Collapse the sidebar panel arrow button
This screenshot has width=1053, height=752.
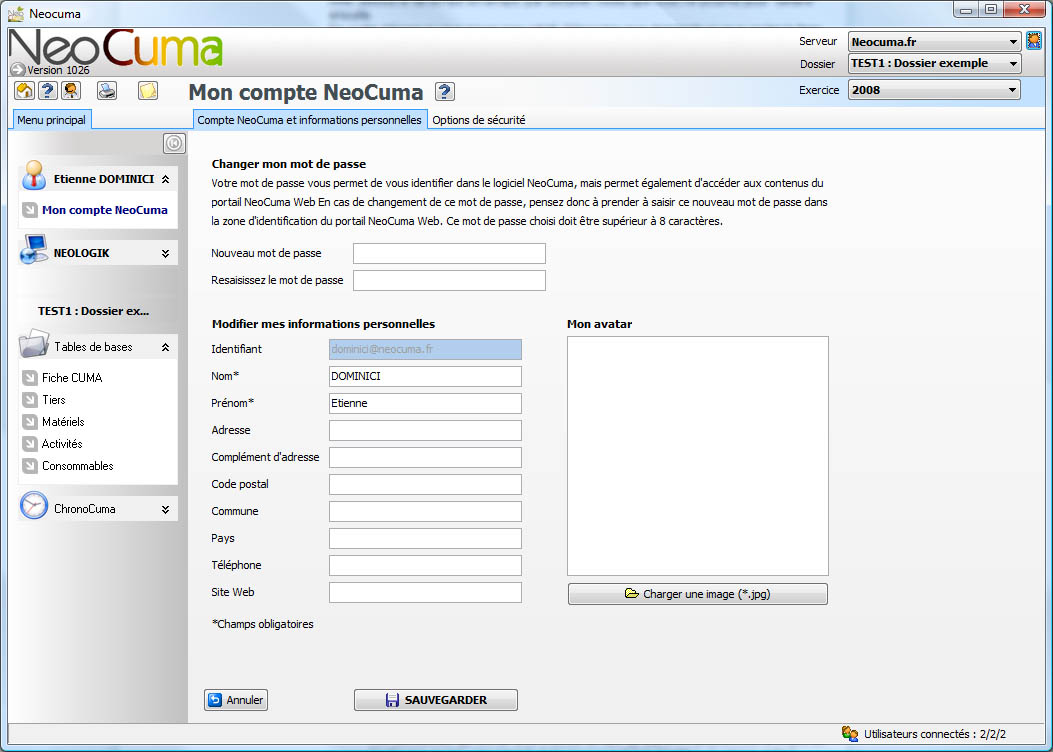pyautogui.click(x=174, y=143)
